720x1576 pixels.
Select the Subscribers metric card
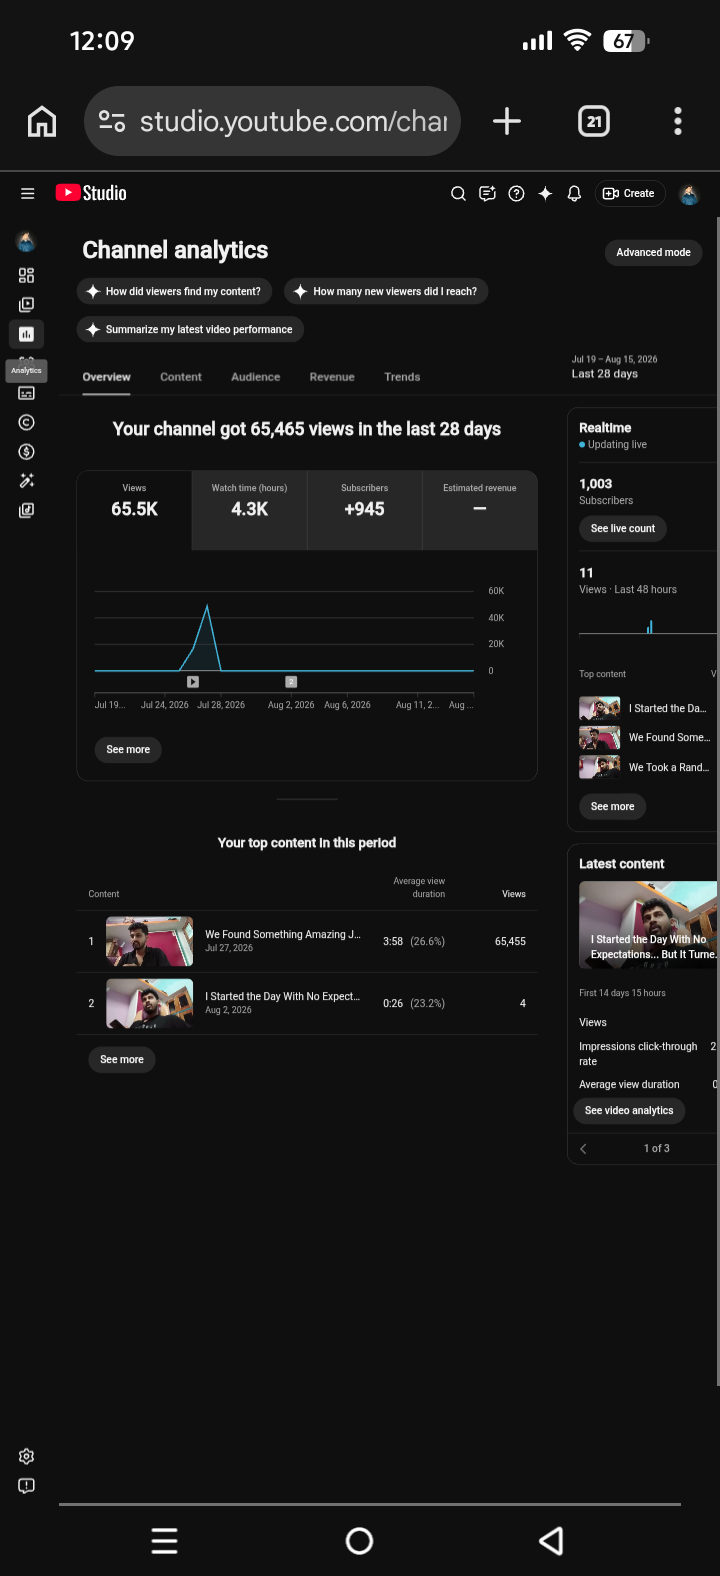pyautogui.click(x=364, y=510)
